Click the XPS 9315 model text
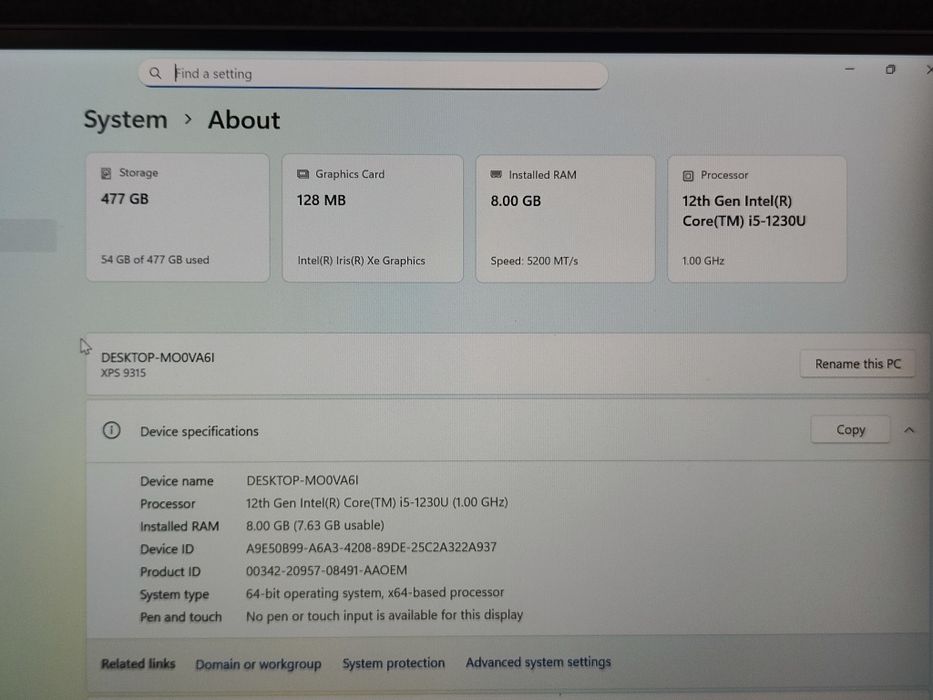 click(123, 373)
